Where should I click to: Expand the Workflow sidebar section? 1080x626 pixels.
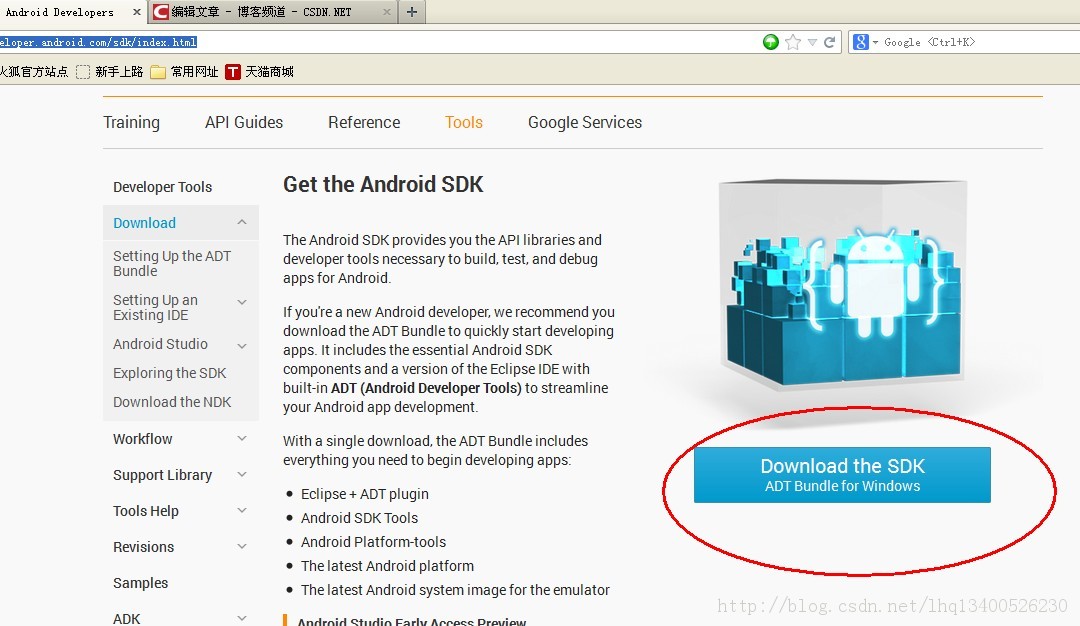(242, 439)
